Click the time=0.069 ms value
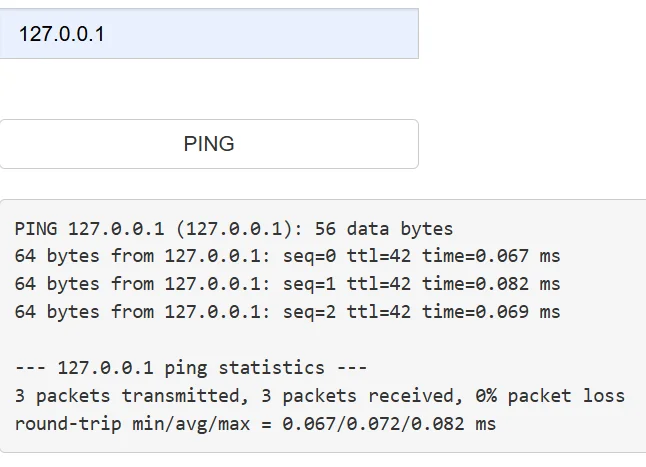The image size is (646, 467). coord(490,312)
